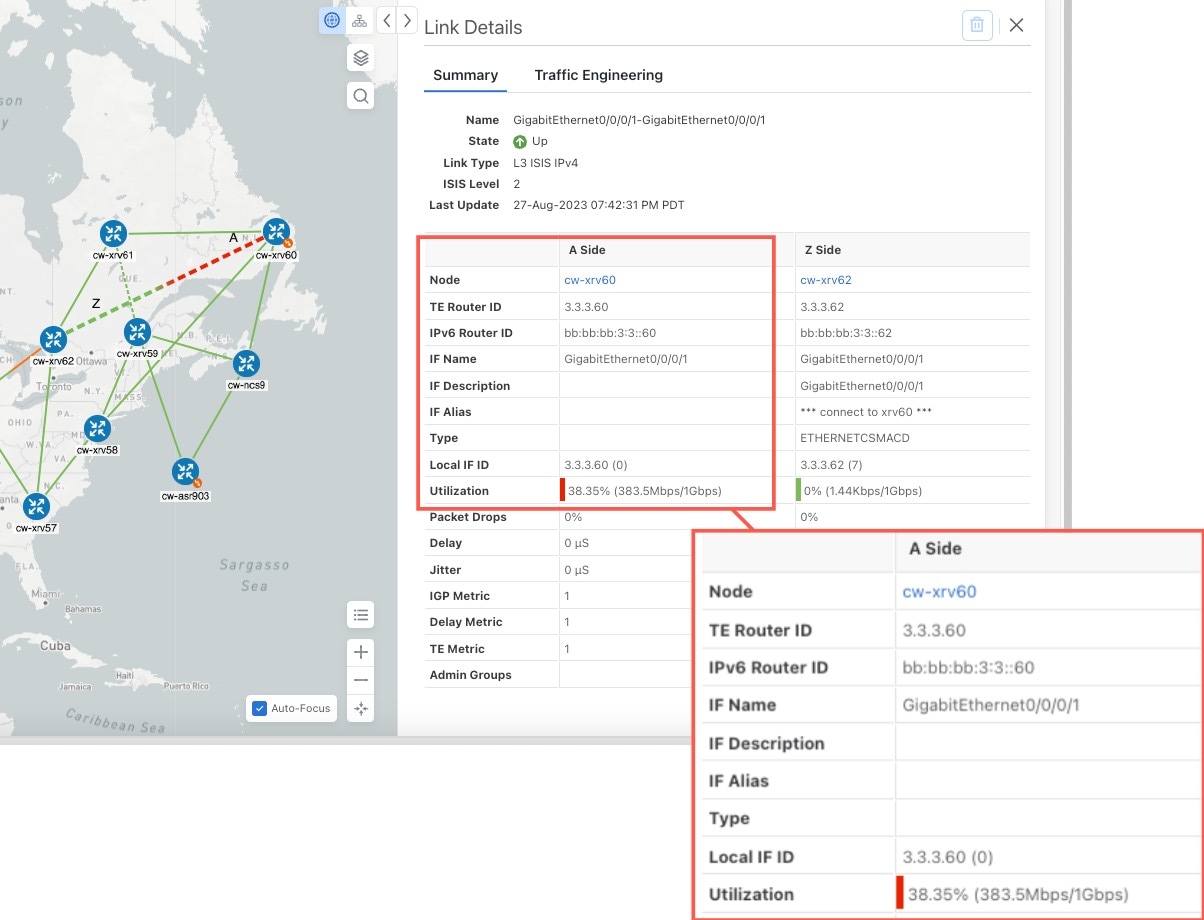Open the cw-xrv60 node details link
1204x920 pixels.
pyautogui.click(x=590, y=280)
